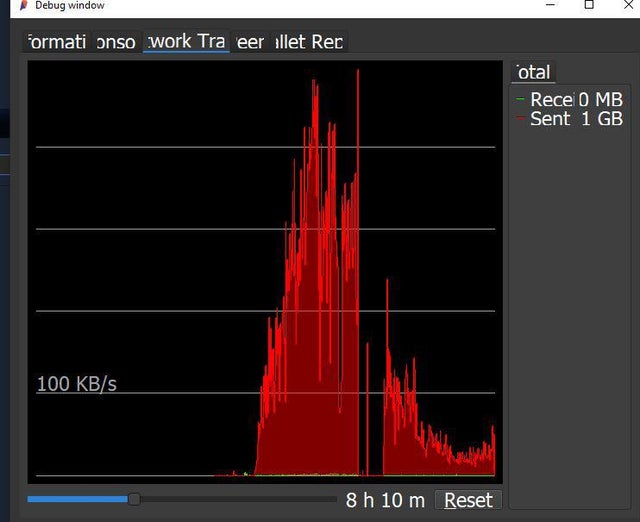Click the network traffic graph area
Screen dimensions: 640x522
[265, 272]
